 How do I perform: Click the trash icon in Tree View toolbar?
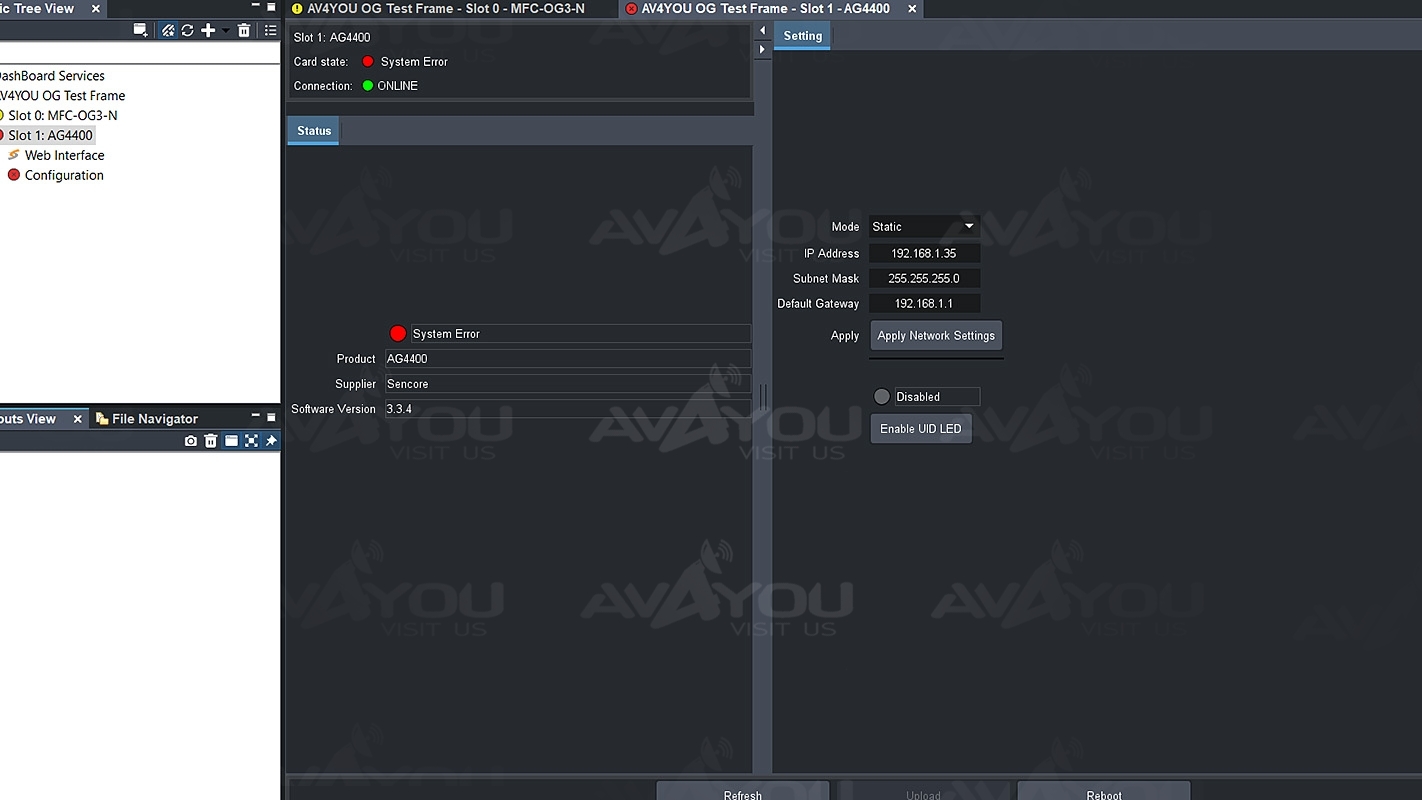pos(244,31)
